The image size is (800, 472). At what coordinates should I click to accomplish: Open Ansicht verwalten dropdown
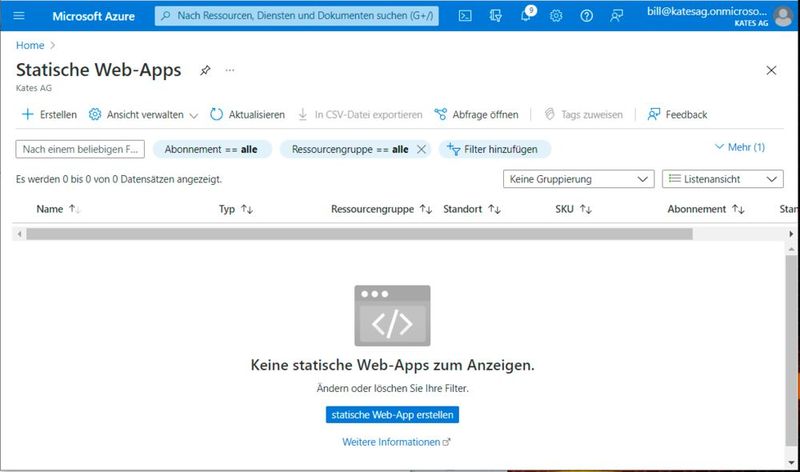coord(143,115)
